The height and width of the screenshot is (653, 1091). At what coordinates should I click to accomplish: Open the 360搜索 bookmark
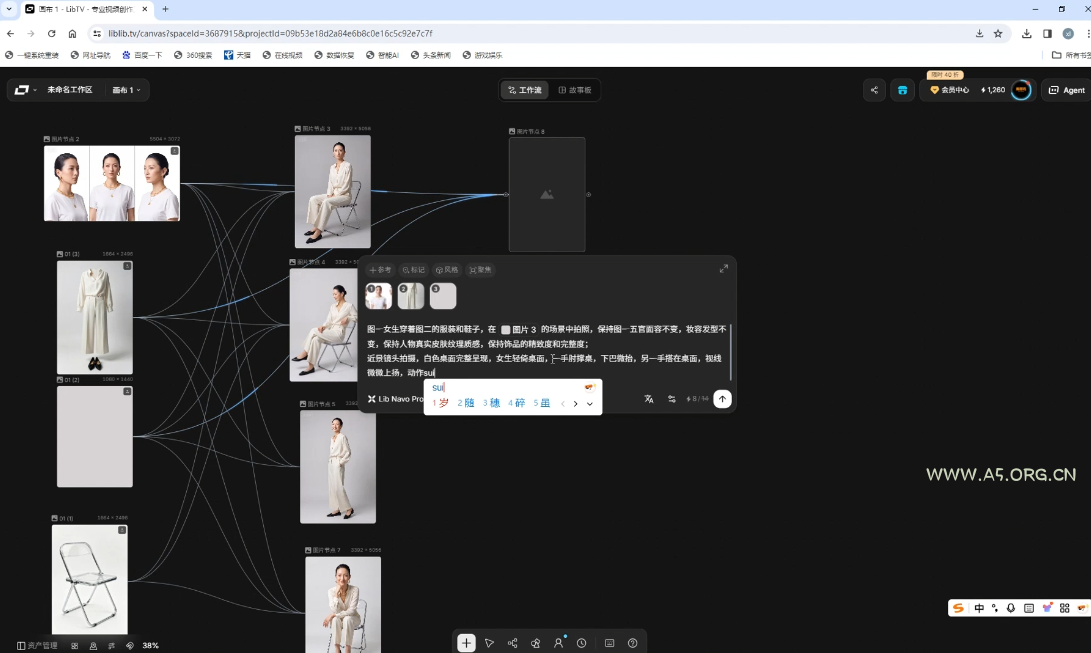193,55
